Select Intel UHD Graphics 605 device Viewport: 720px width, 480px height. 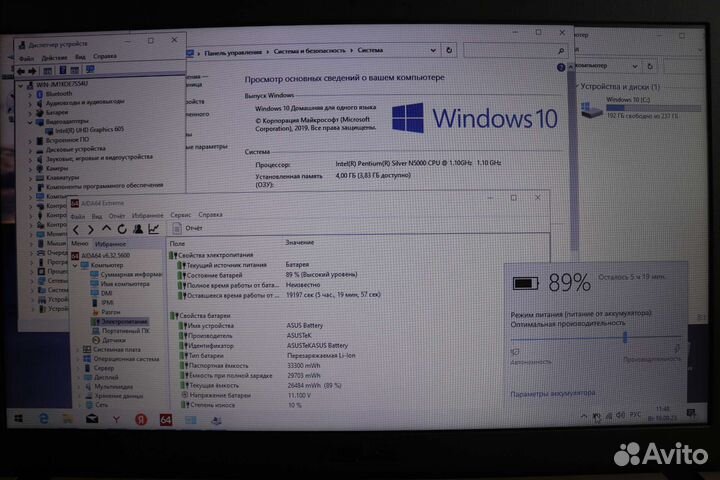(x=85, y=130)
